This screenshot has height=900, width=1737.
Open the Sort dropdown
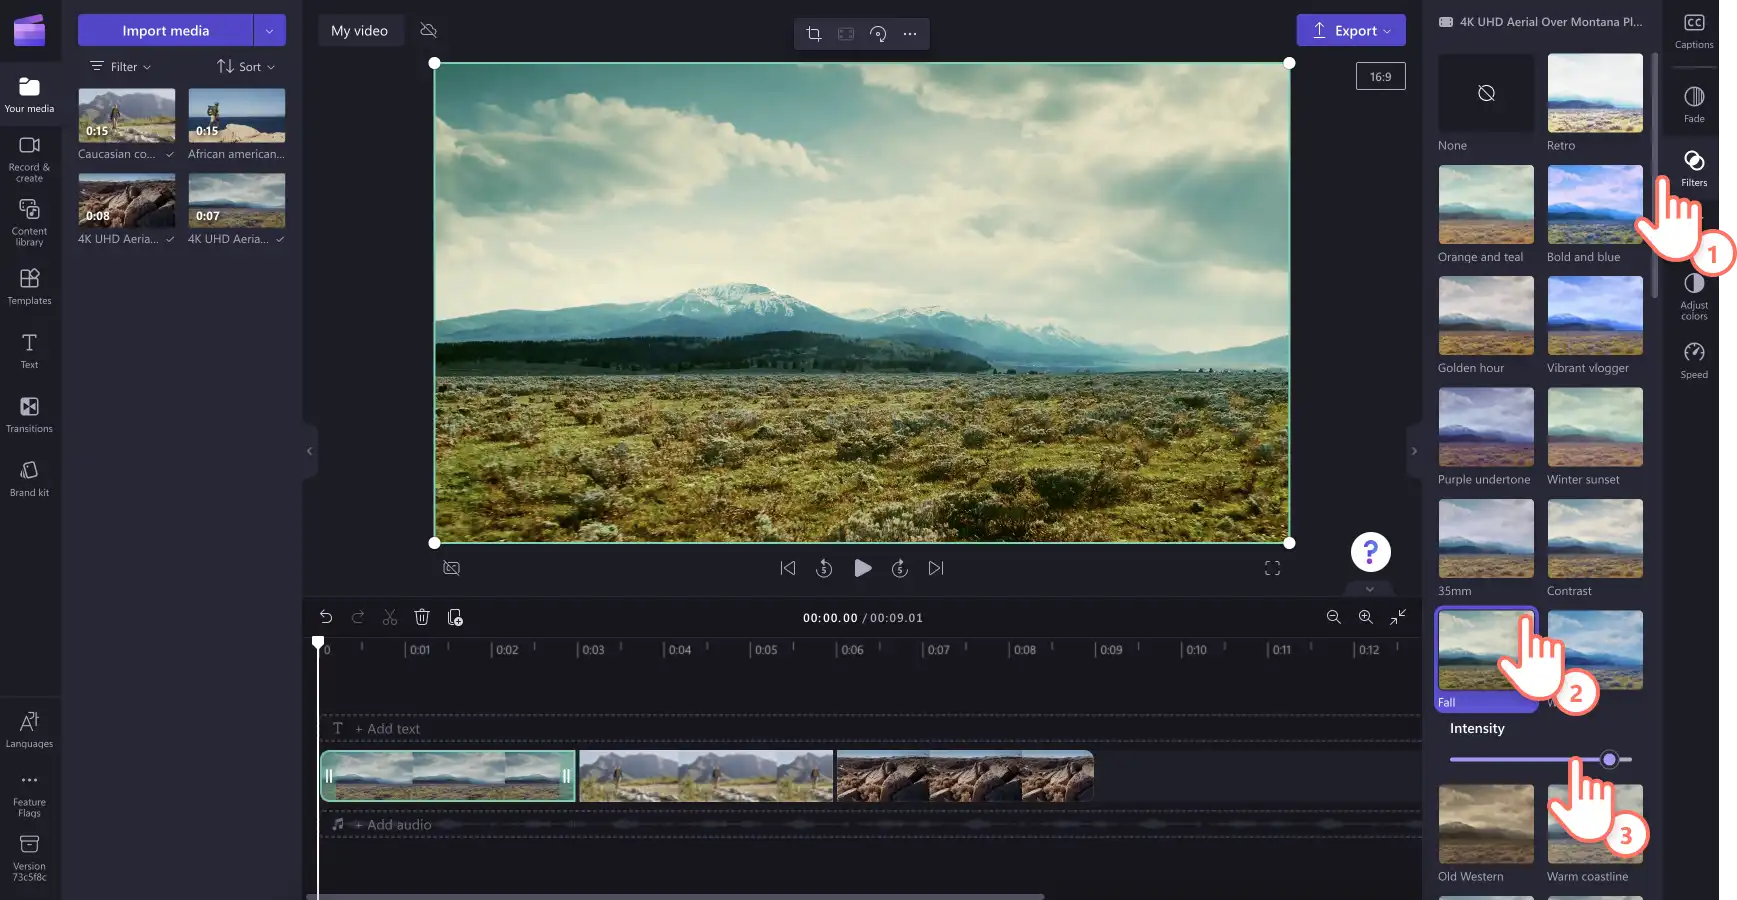point(246,67)
